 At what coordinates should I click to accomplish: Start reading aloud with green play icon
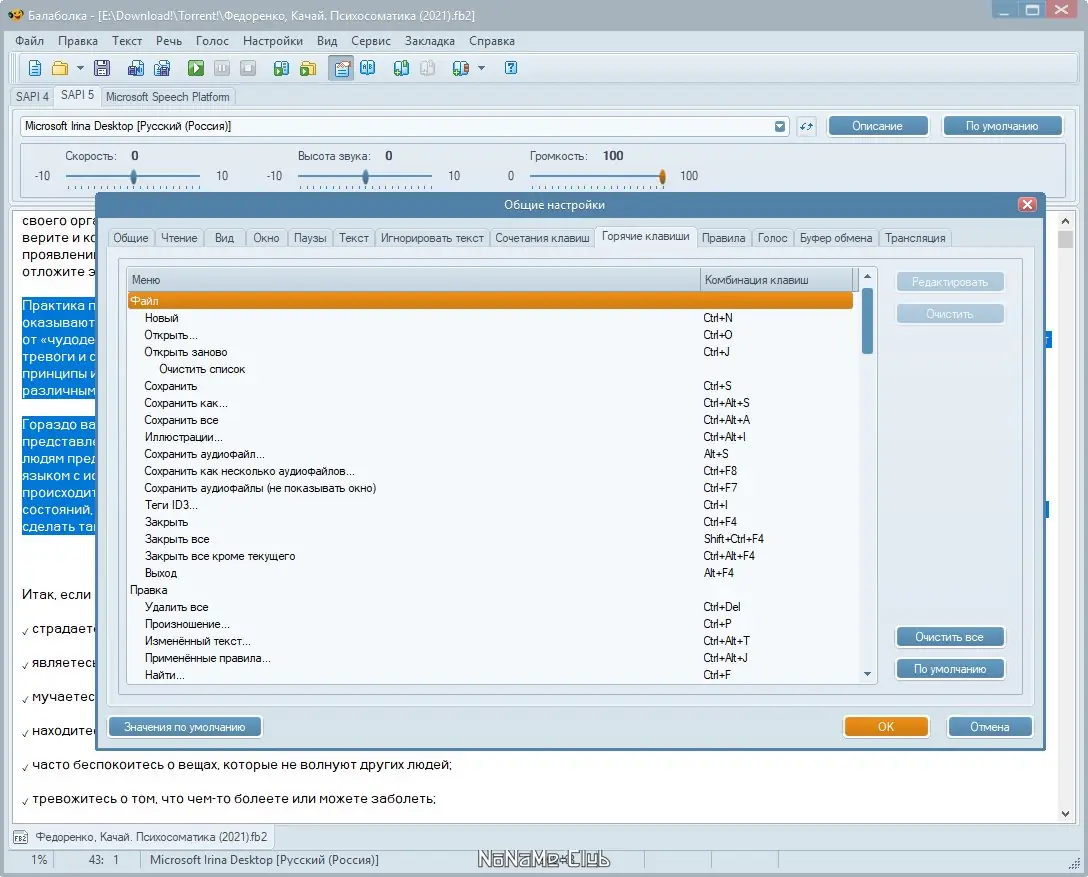click(x=196, y=68)
